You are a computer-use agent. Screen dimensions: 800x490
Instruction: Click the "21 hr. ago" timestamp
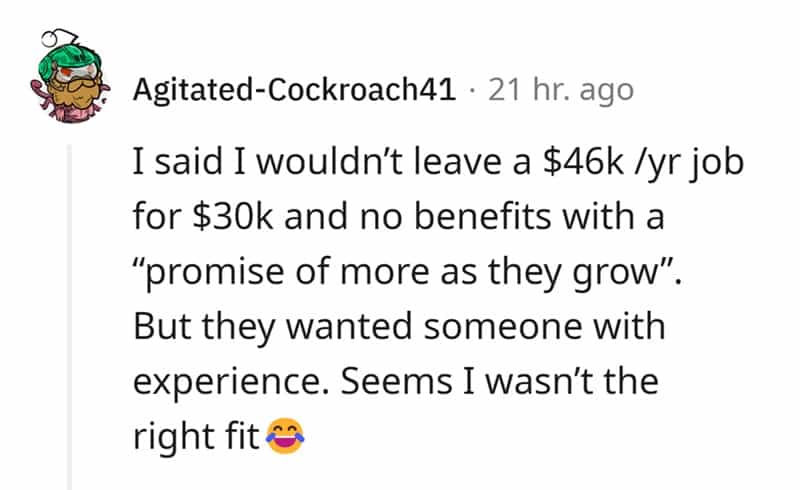click(x=559, y=91)
